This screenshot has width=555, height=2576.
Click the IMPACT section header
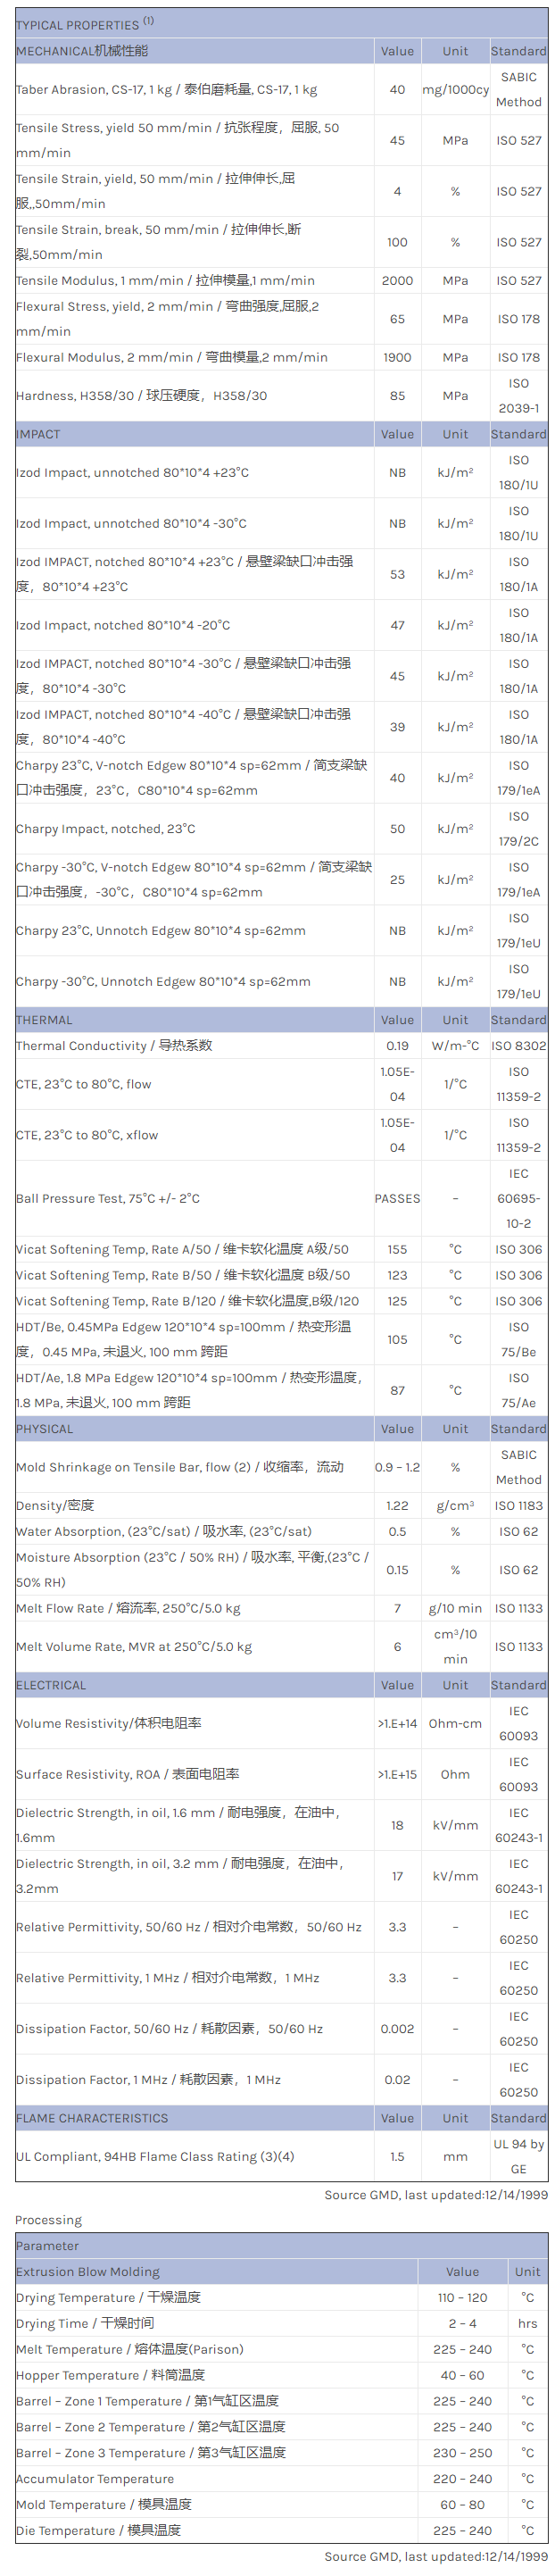coord(38,434)
